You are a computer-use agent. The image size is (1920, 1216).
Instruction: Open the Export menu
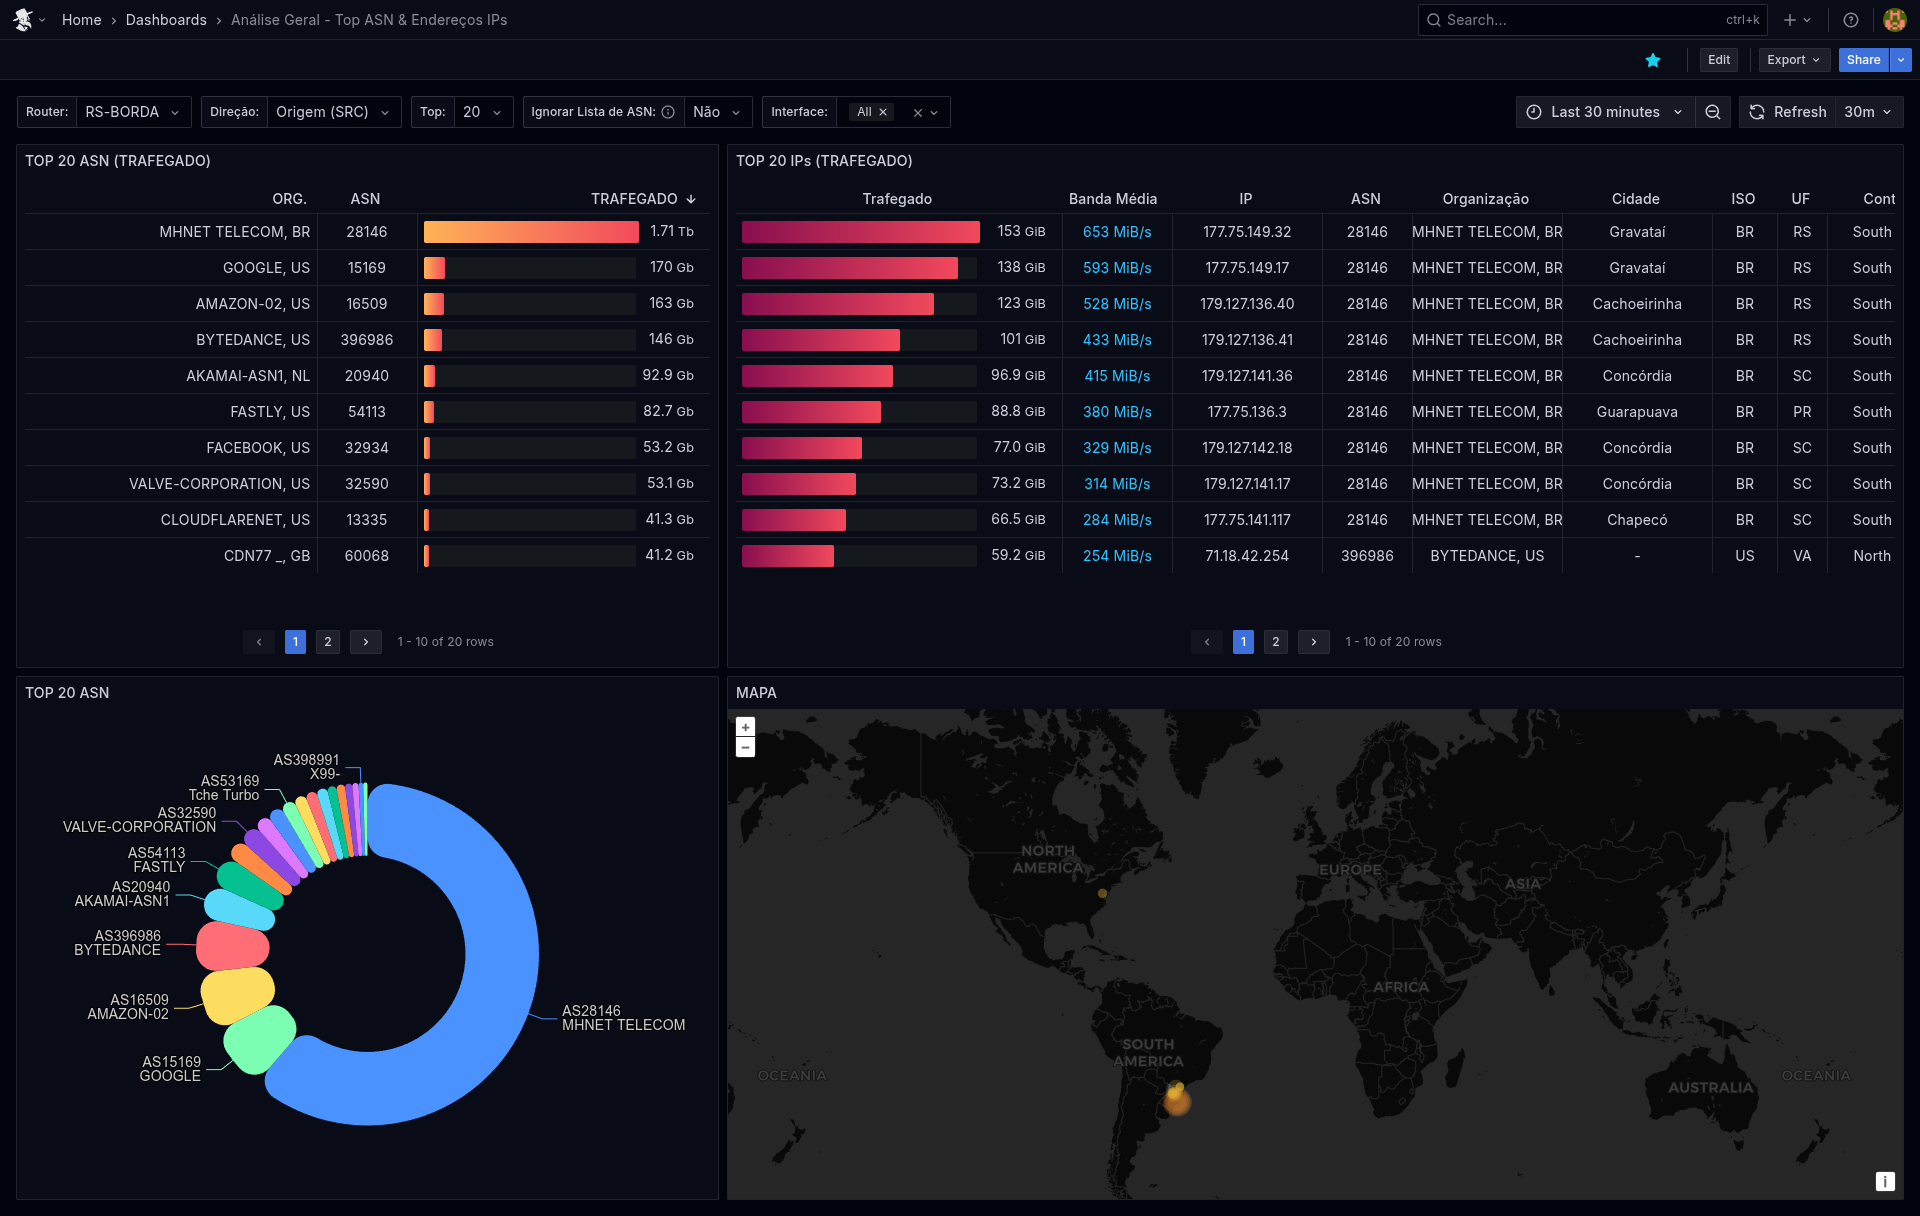[1793, 60]
